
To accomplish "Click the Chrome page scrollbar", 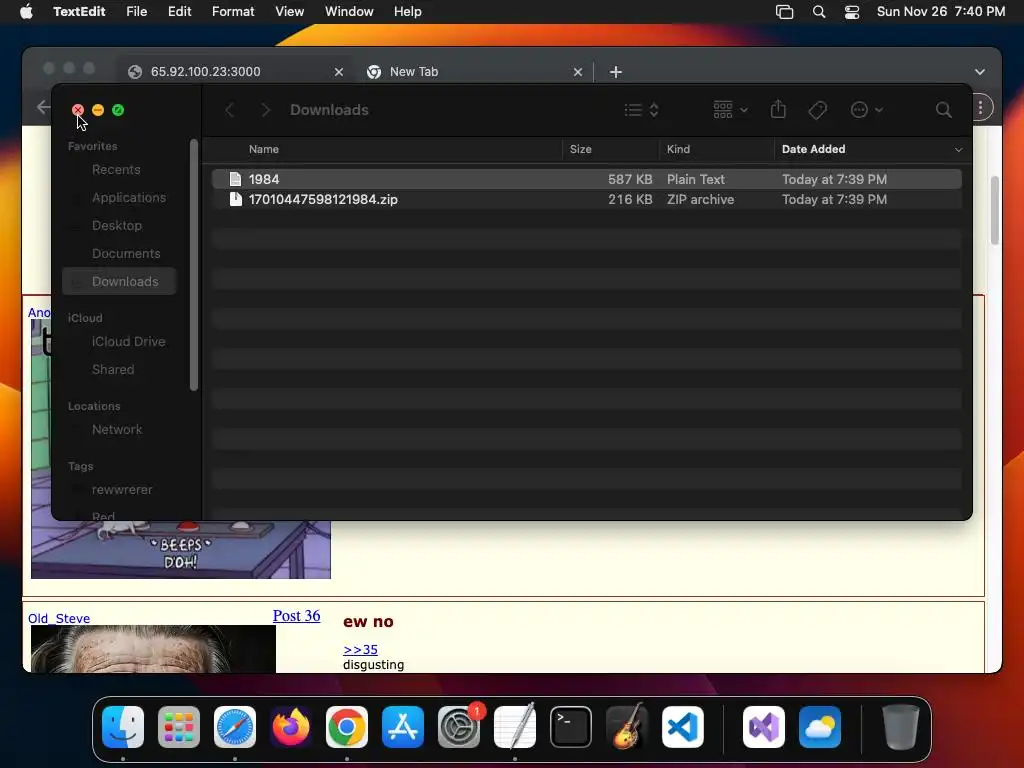I will click(995, 210).
